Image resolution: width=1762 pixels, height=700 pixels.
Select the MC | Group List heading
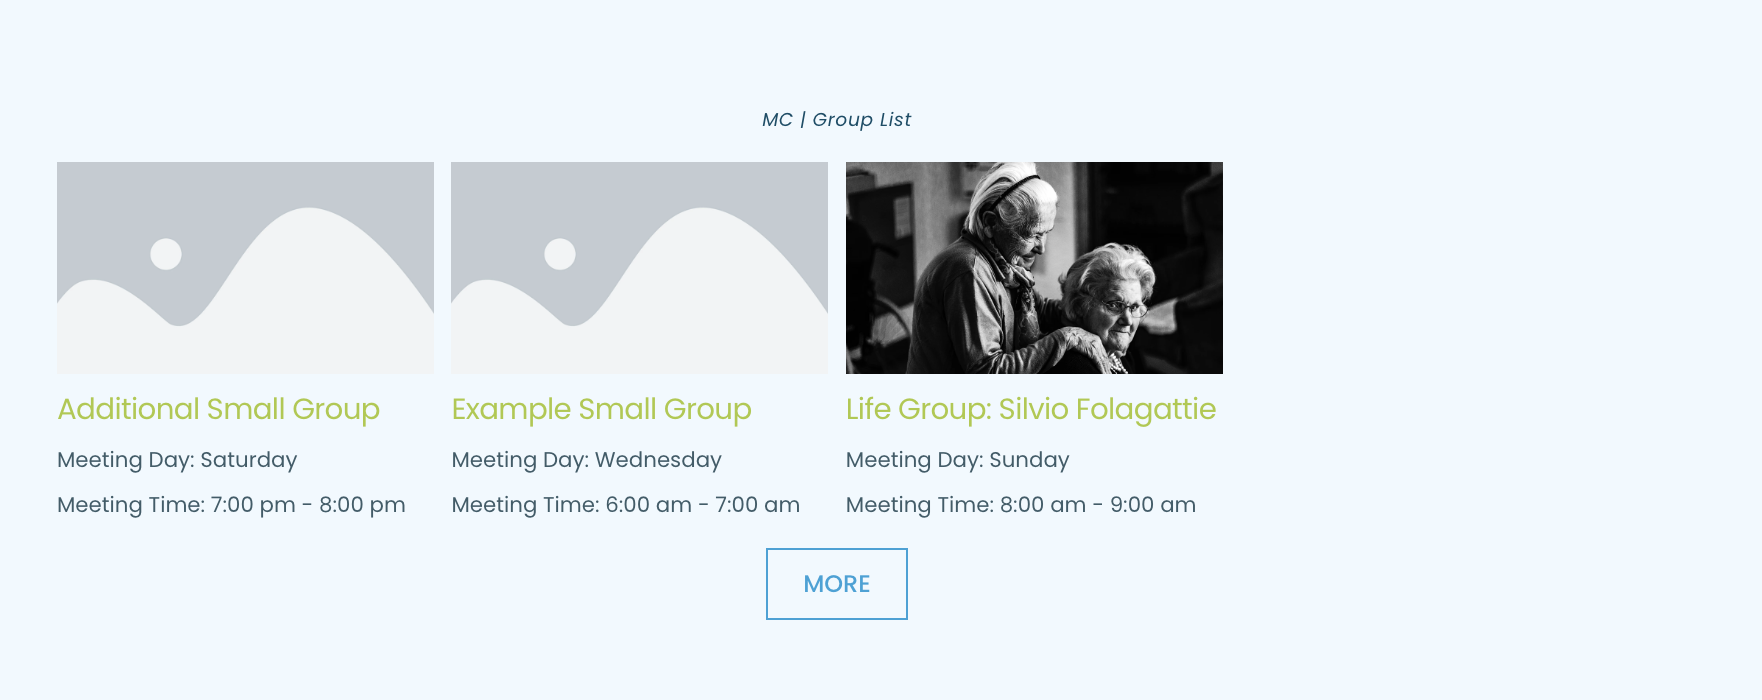coord(836,119)
